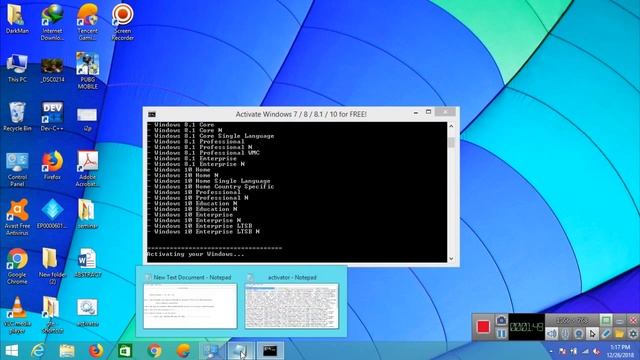Click "Windows 8.1 Core Single Language" line
This screenshot has width=640, height=360.
pyautogui.click(x=211, y=136)
